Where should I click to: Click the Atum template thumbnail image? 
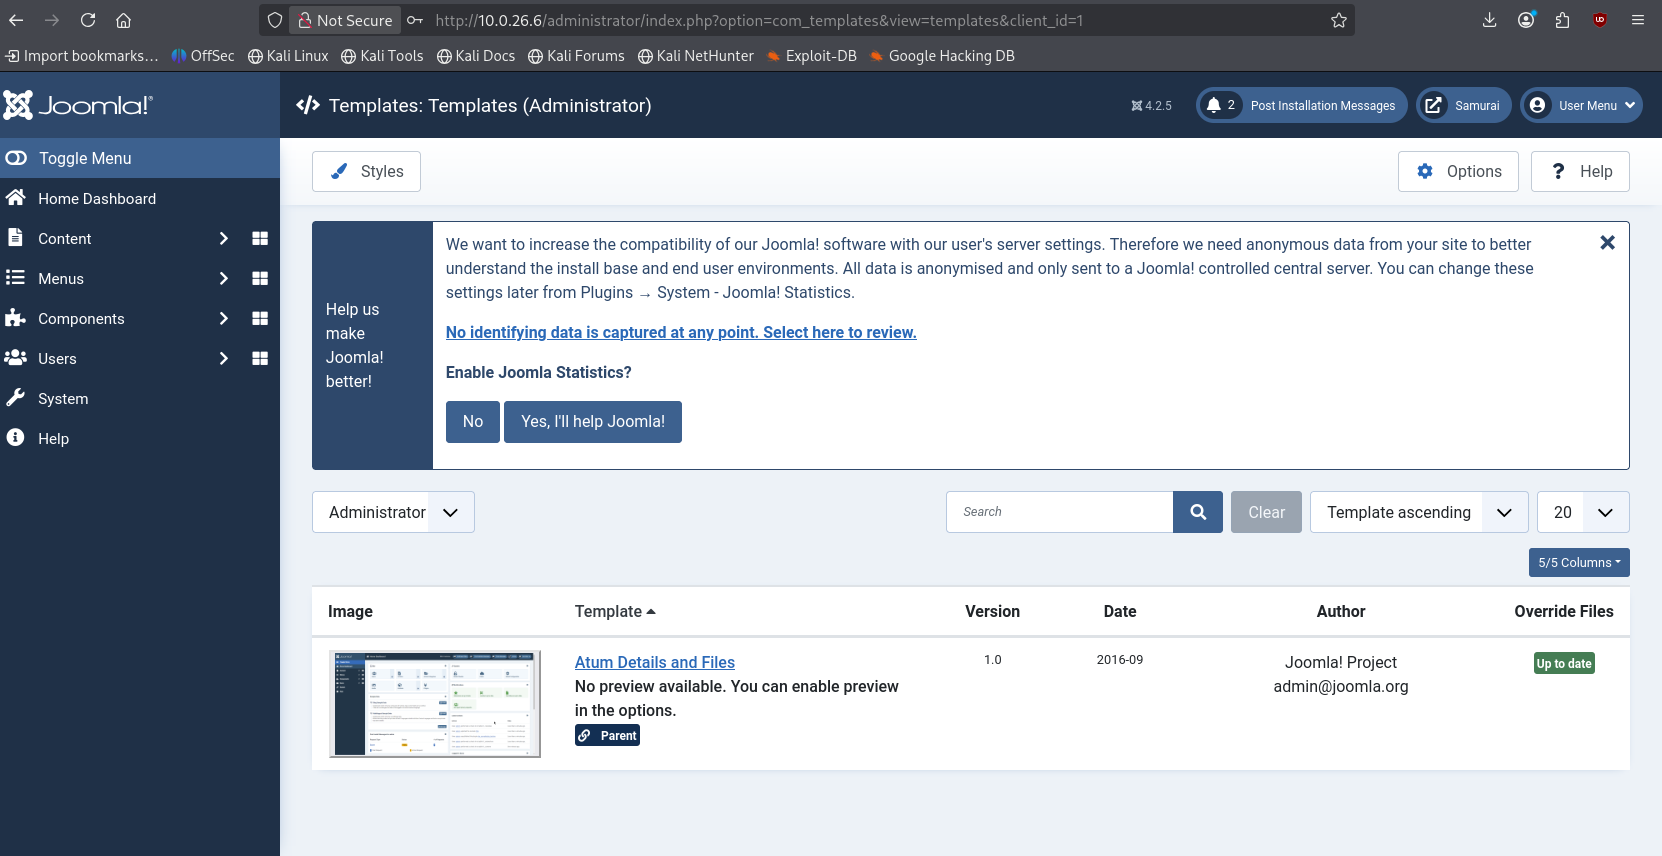click(x=435, y=704)
